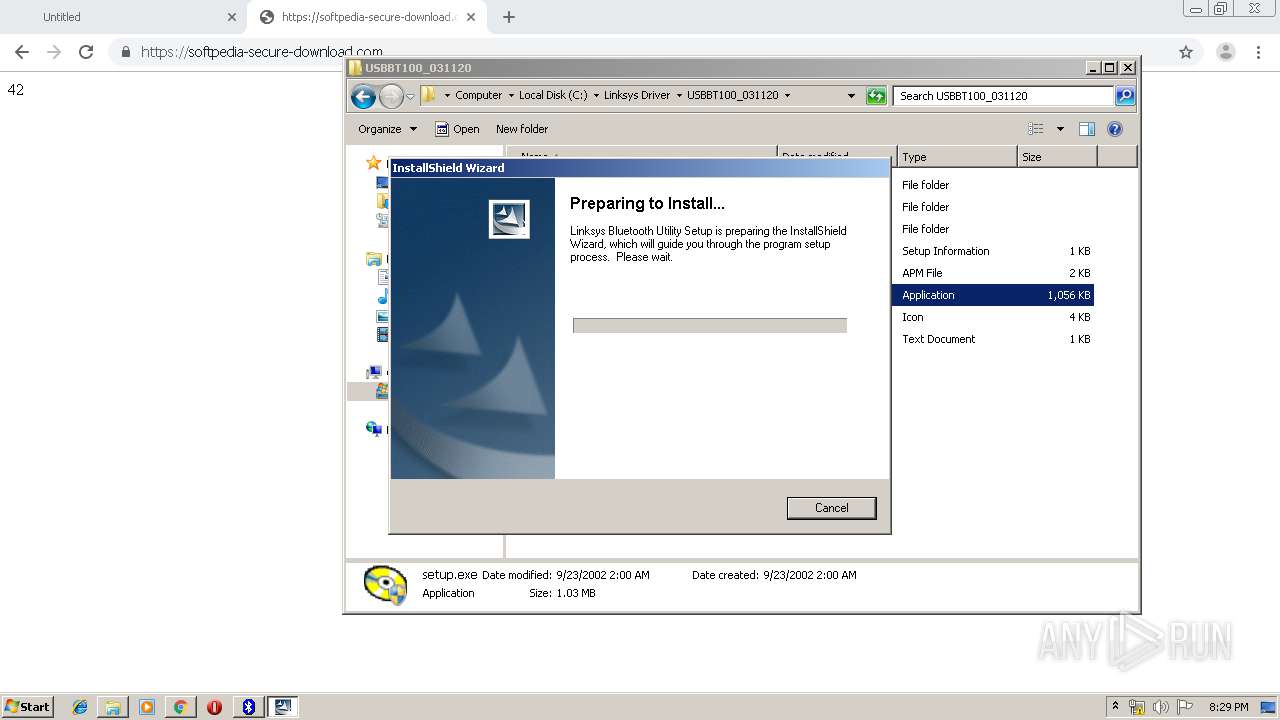Bookmark this page with the star icon

(x=1186, y=52)
